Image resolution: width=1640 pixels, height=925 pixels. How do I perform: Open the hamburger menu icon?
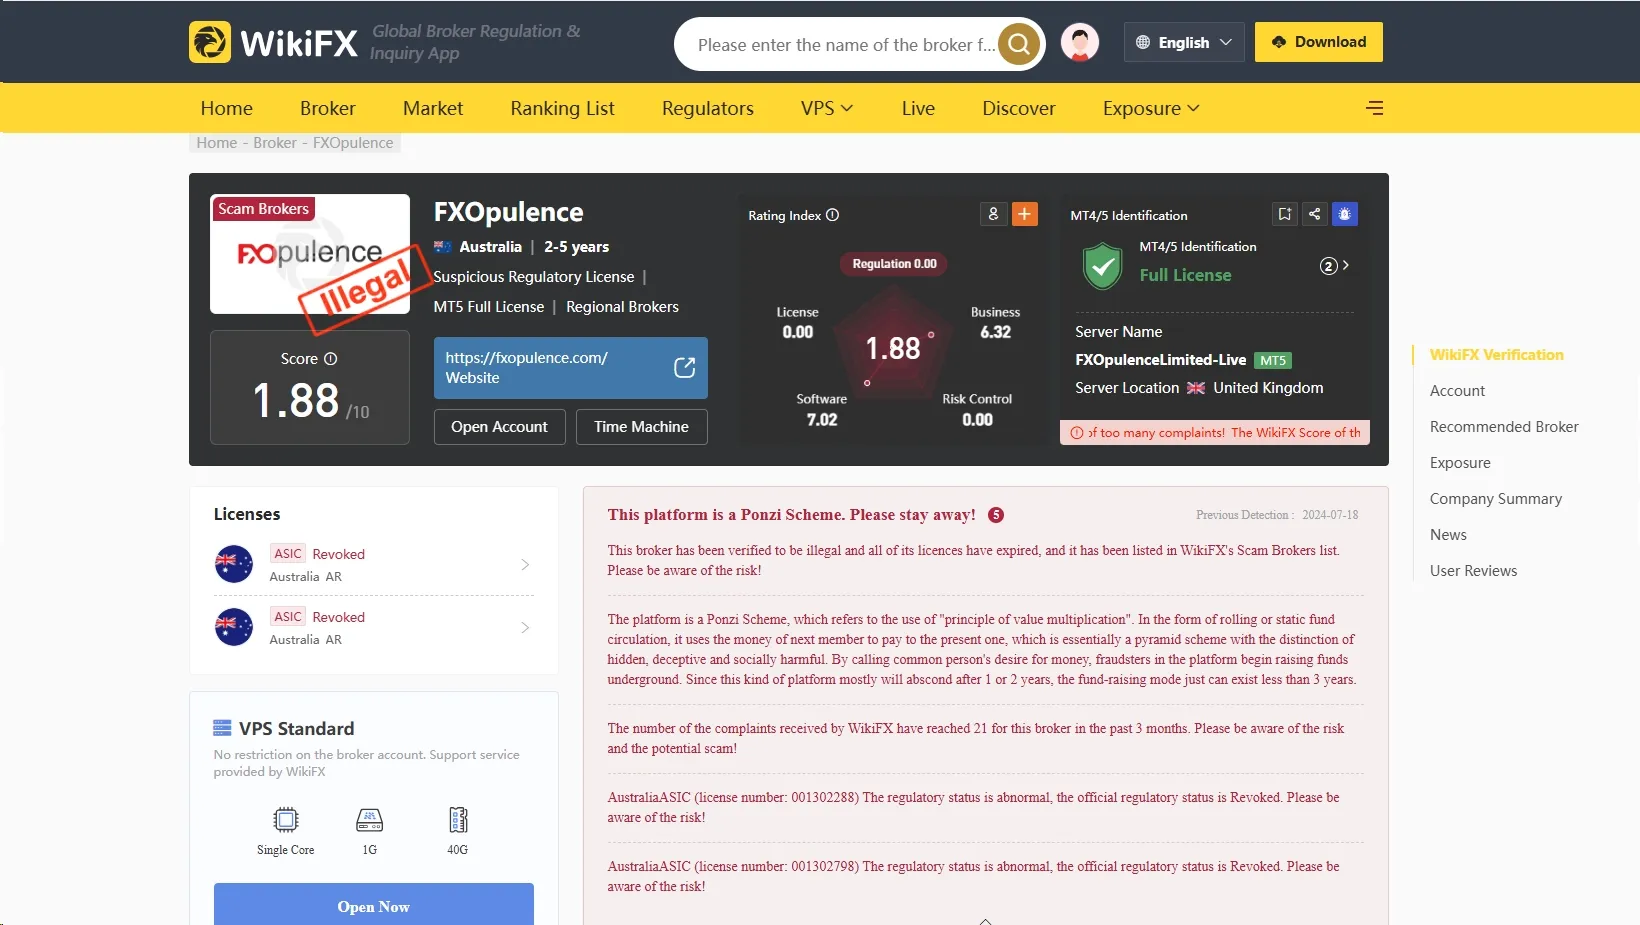pos(1375,108)
